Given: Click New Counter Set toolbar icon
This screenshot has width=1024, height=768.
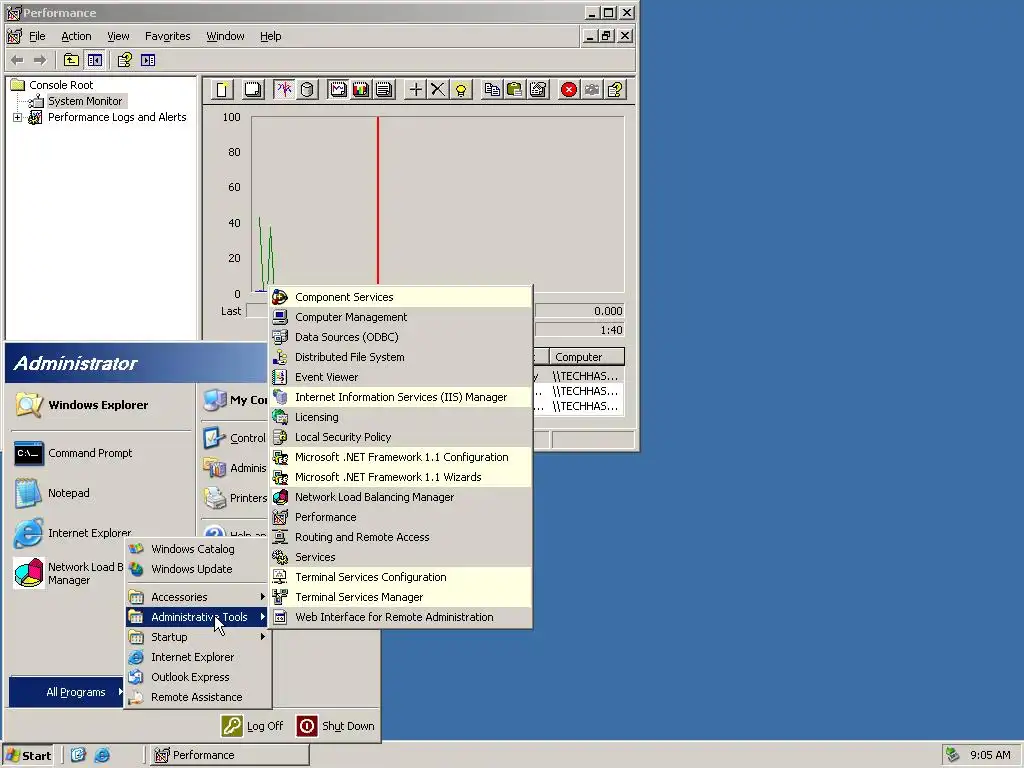Looking at the screenshot, I should click(222, 89).
